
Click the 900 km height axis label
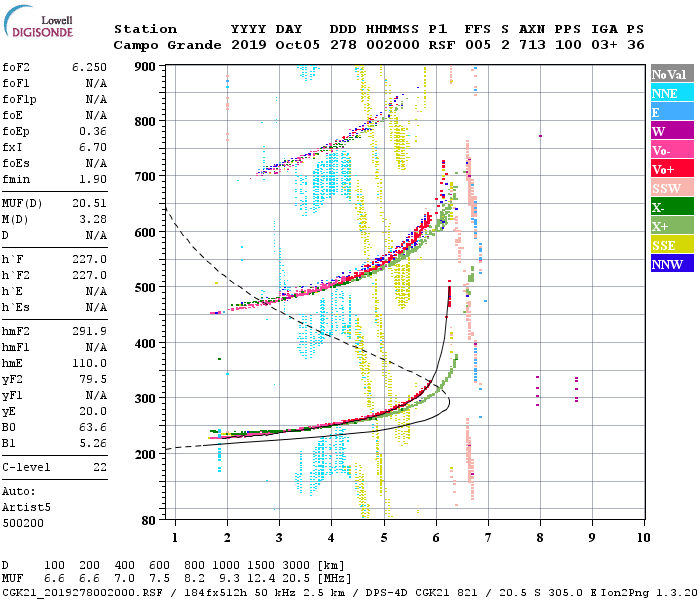[x=145, y=67]
